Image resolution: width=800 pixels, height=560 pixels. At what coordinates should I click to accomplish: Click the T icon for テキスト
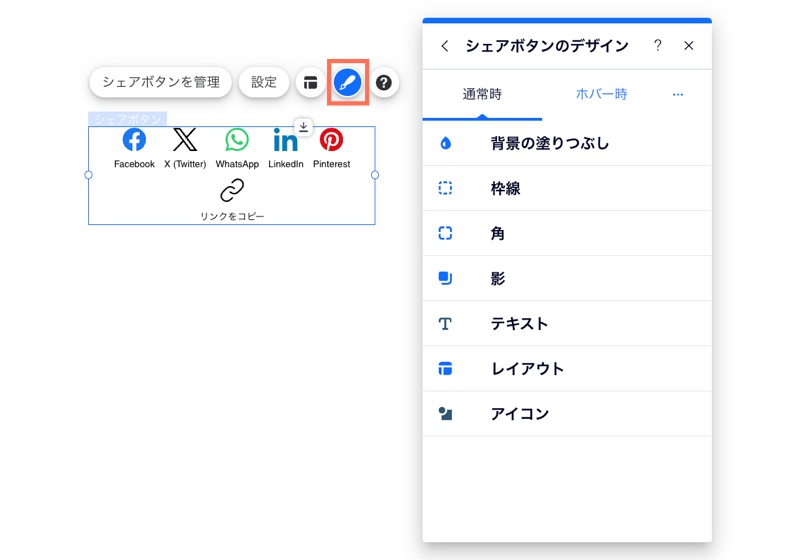pos(445,323)
